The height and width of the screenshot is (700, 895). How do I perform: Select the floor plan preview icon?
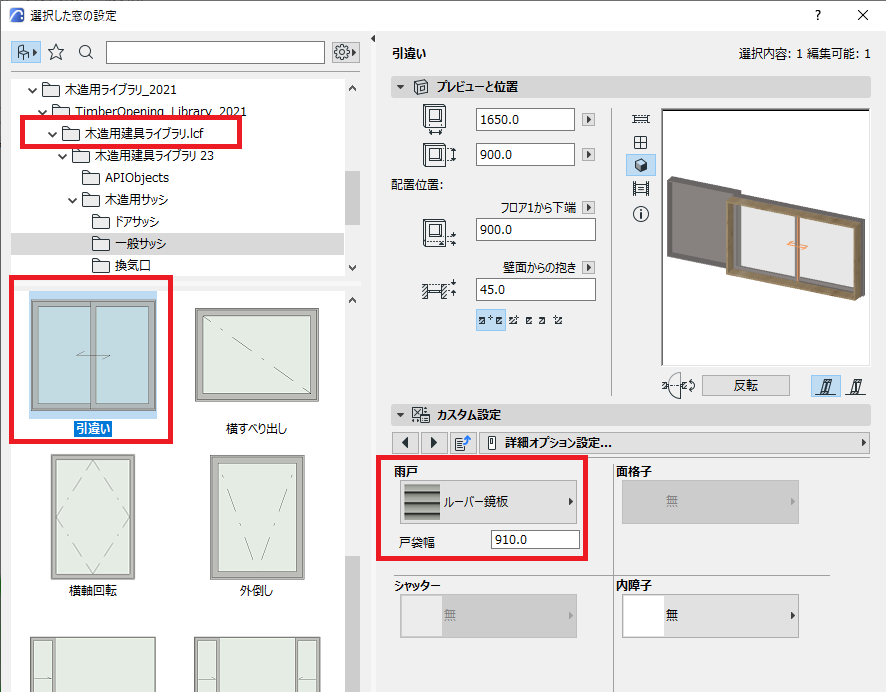pyautogui.click(x=640, y=119)
